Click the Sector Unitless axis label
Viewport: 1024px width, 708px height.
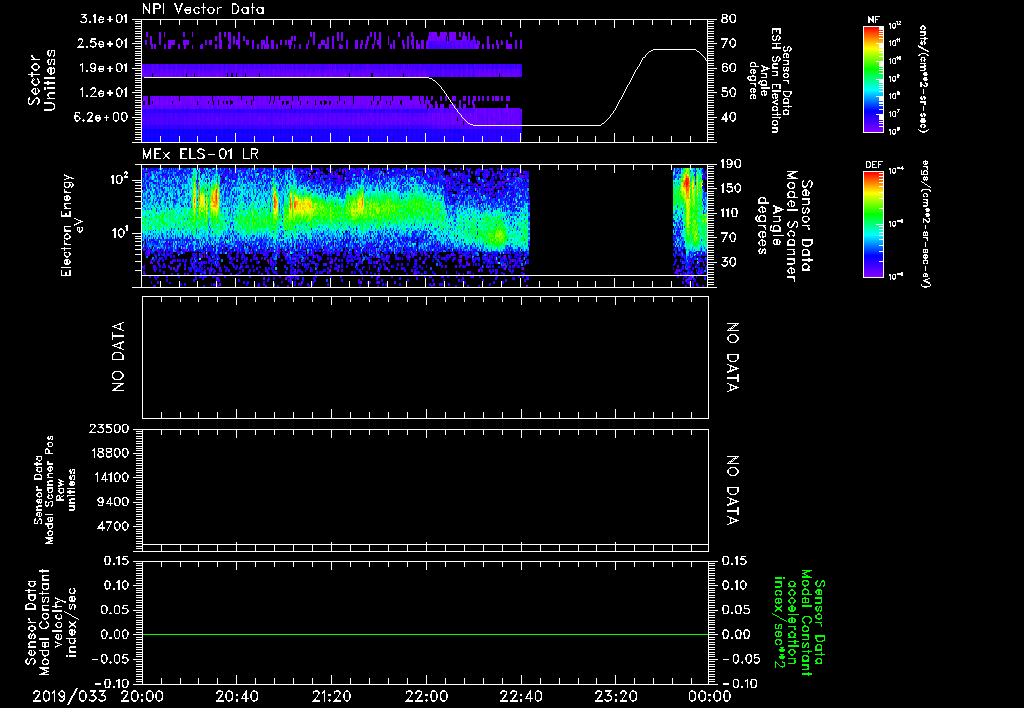(42, 80)
